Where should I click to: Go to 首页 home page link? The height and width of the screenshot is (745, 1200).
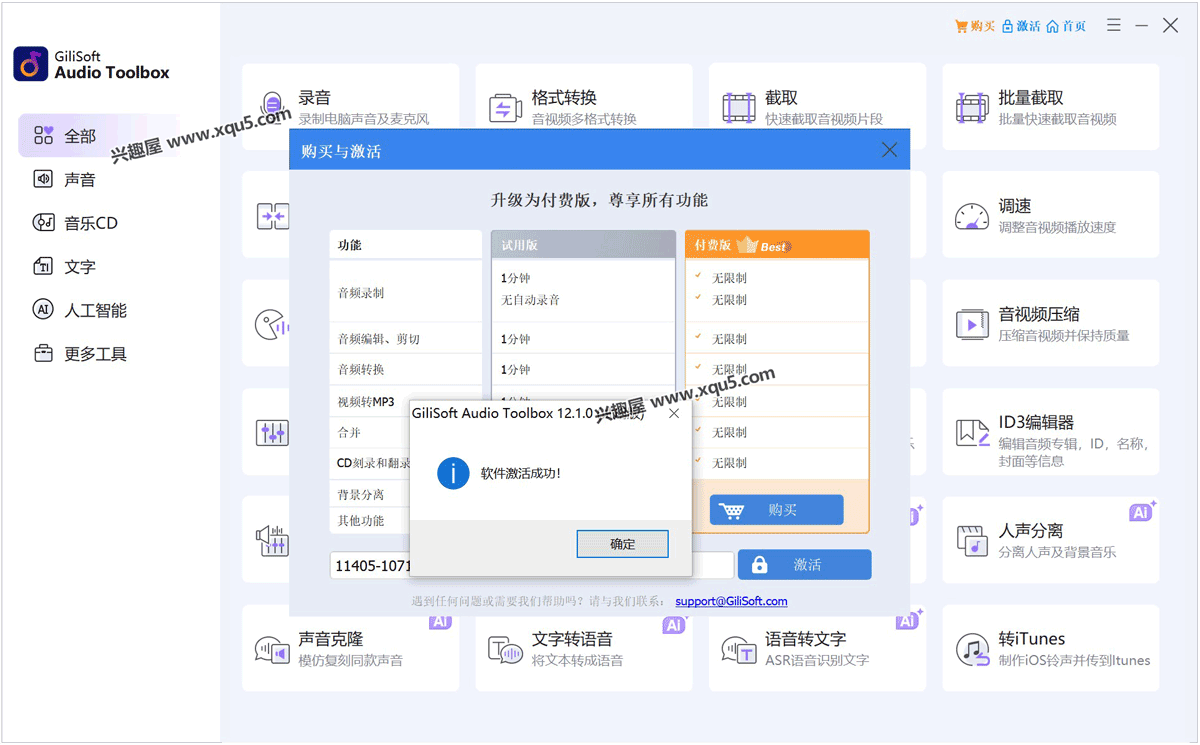point(1066,26)
